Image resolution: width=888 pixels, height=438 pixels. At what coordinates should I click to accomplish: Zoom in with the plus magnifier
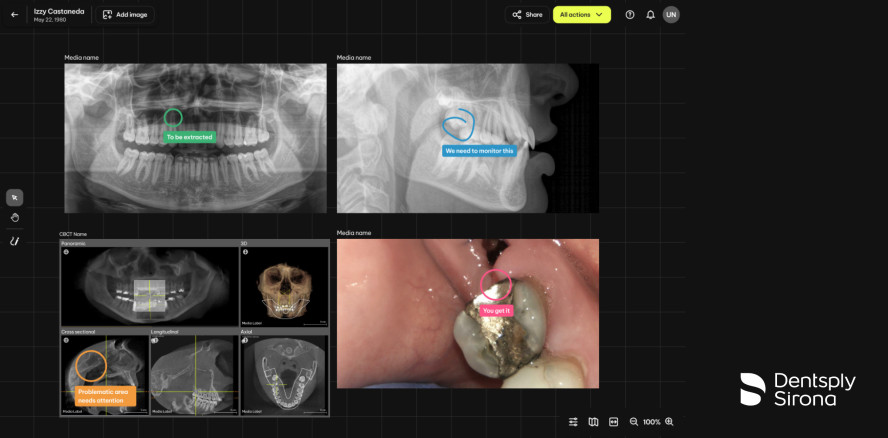tap(669, 422)
